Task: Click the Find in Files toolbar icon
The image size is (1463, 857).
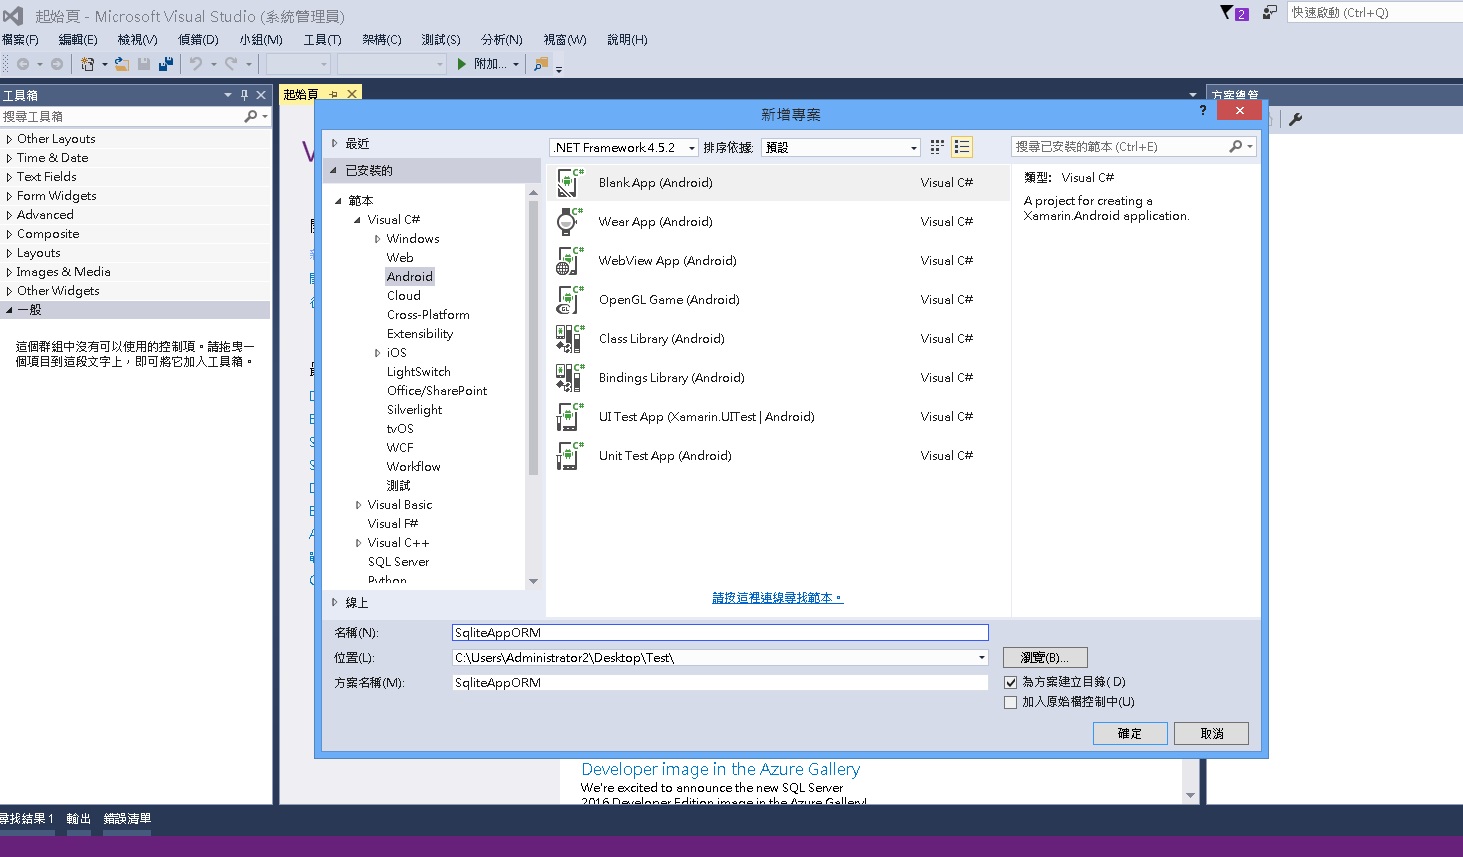Action: [x=541, y=64]
